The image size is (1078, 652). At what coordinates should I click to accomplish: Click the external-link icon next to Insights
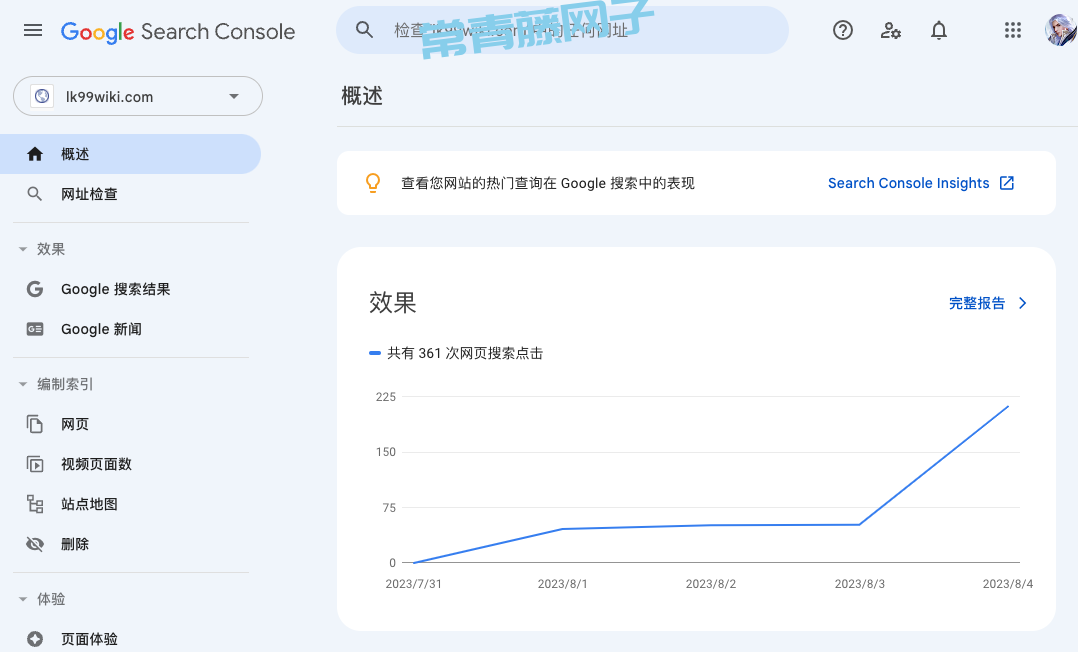[1006, 183]
